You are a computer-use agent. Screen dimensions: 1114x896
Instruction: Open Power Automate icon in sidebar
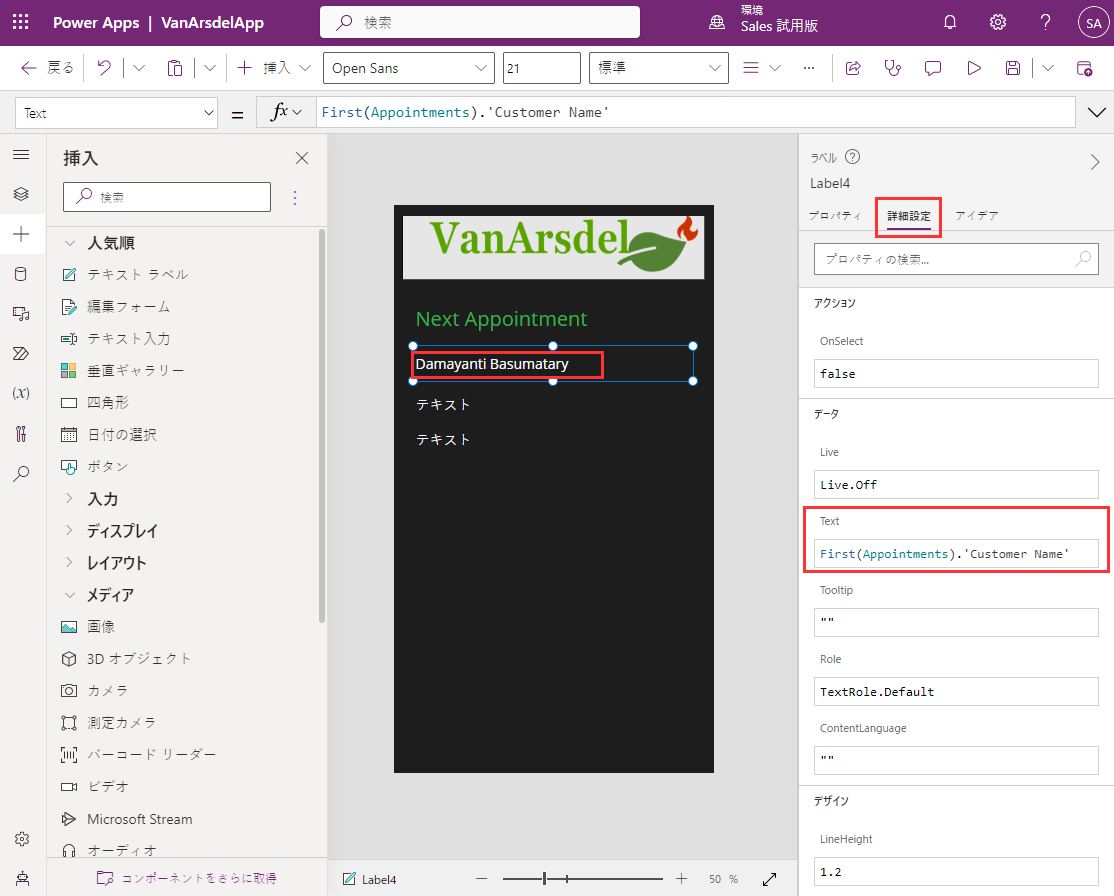(21, 353)
